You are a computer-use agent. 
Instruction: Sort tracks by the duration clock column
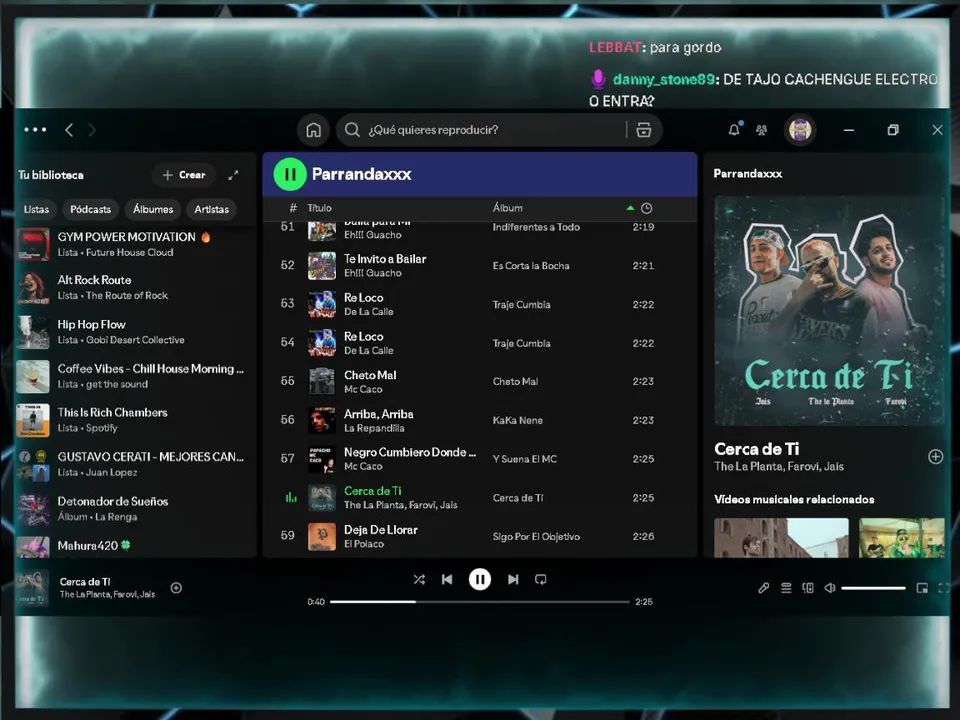pyautogui.click(x=647, y=208)
